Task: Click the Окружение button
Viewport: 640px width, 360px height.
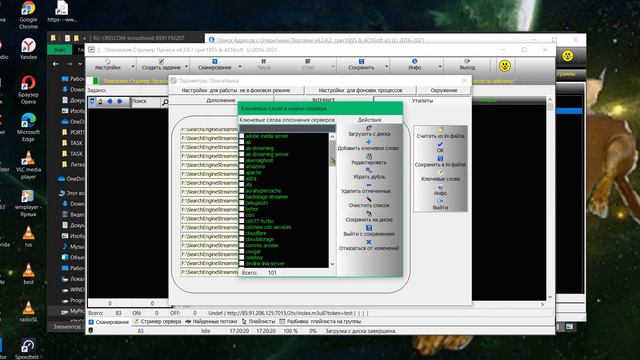Action: pos(444,90)
